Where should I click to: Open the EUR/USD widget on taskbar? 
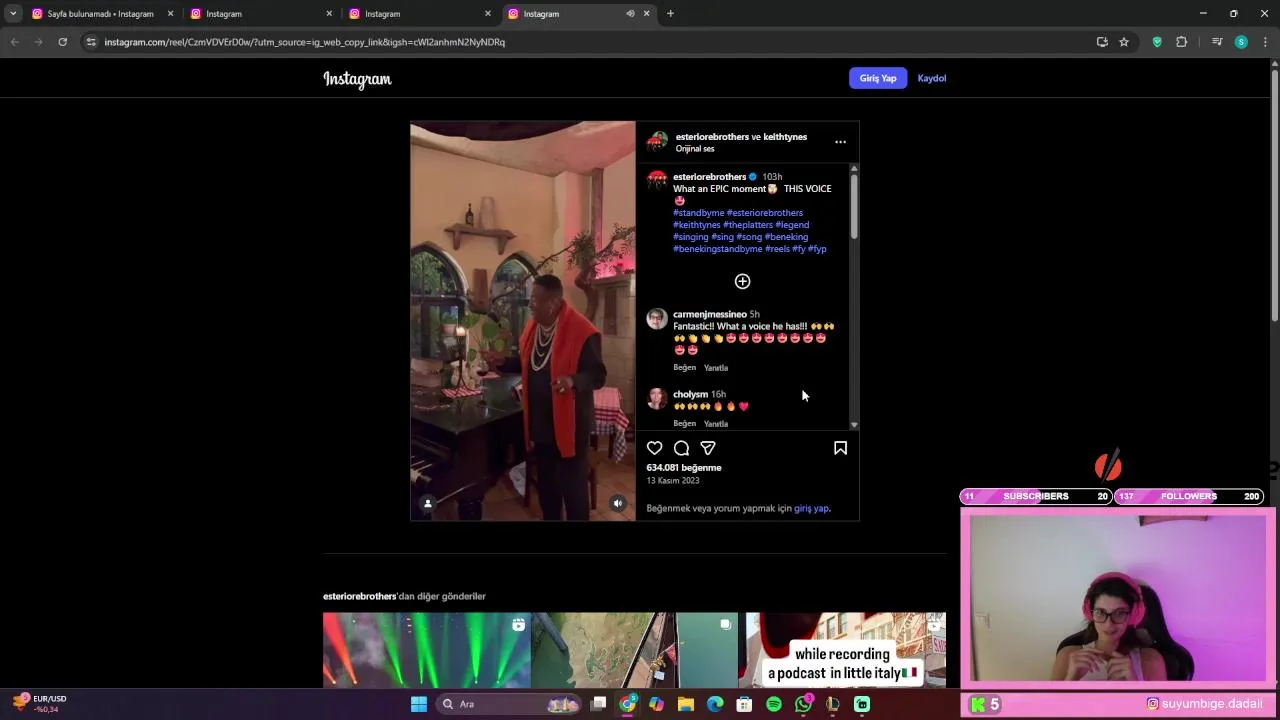(x=40, y=704)
